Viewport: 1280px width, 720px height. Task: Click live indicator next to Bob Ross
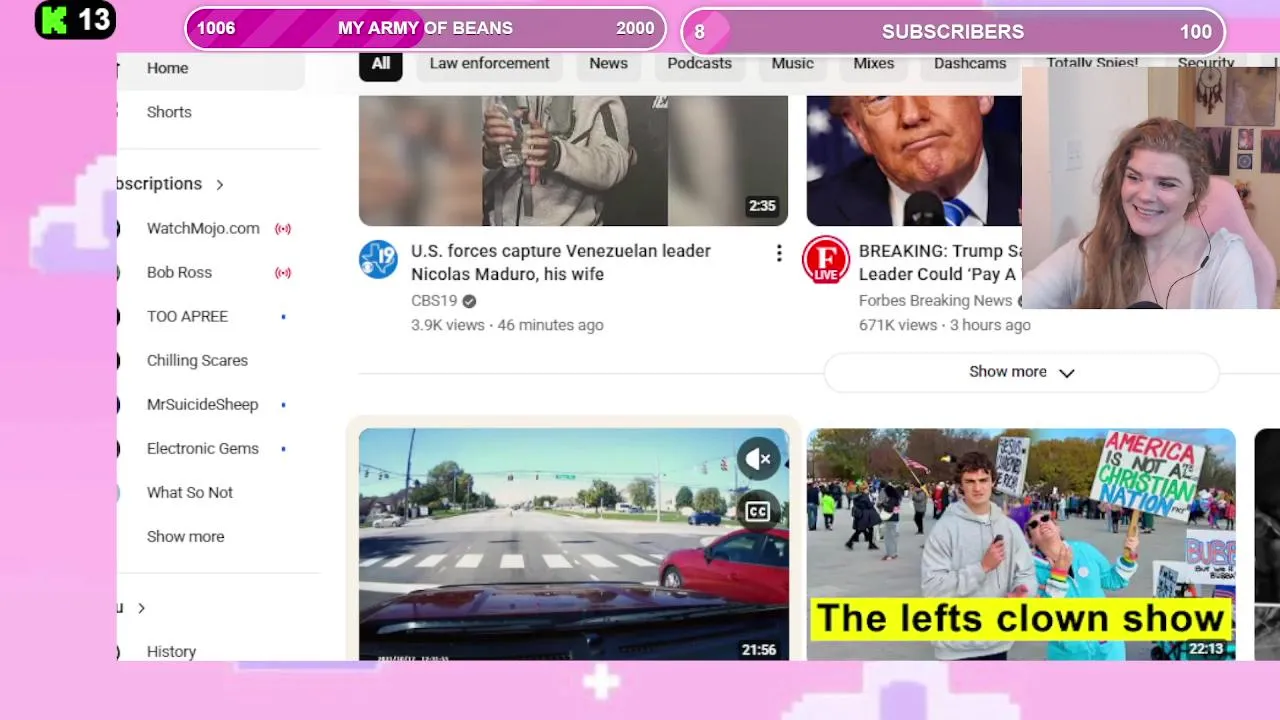283,273
